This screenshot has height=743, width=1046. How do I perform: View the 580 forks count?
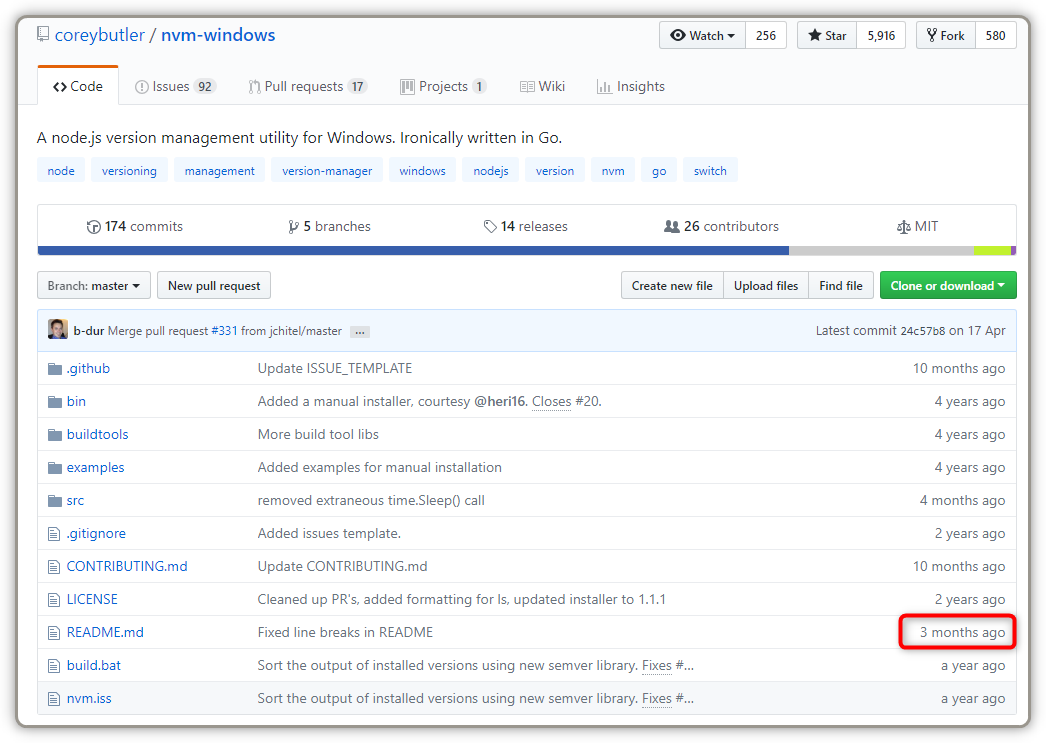pos(995,35)
